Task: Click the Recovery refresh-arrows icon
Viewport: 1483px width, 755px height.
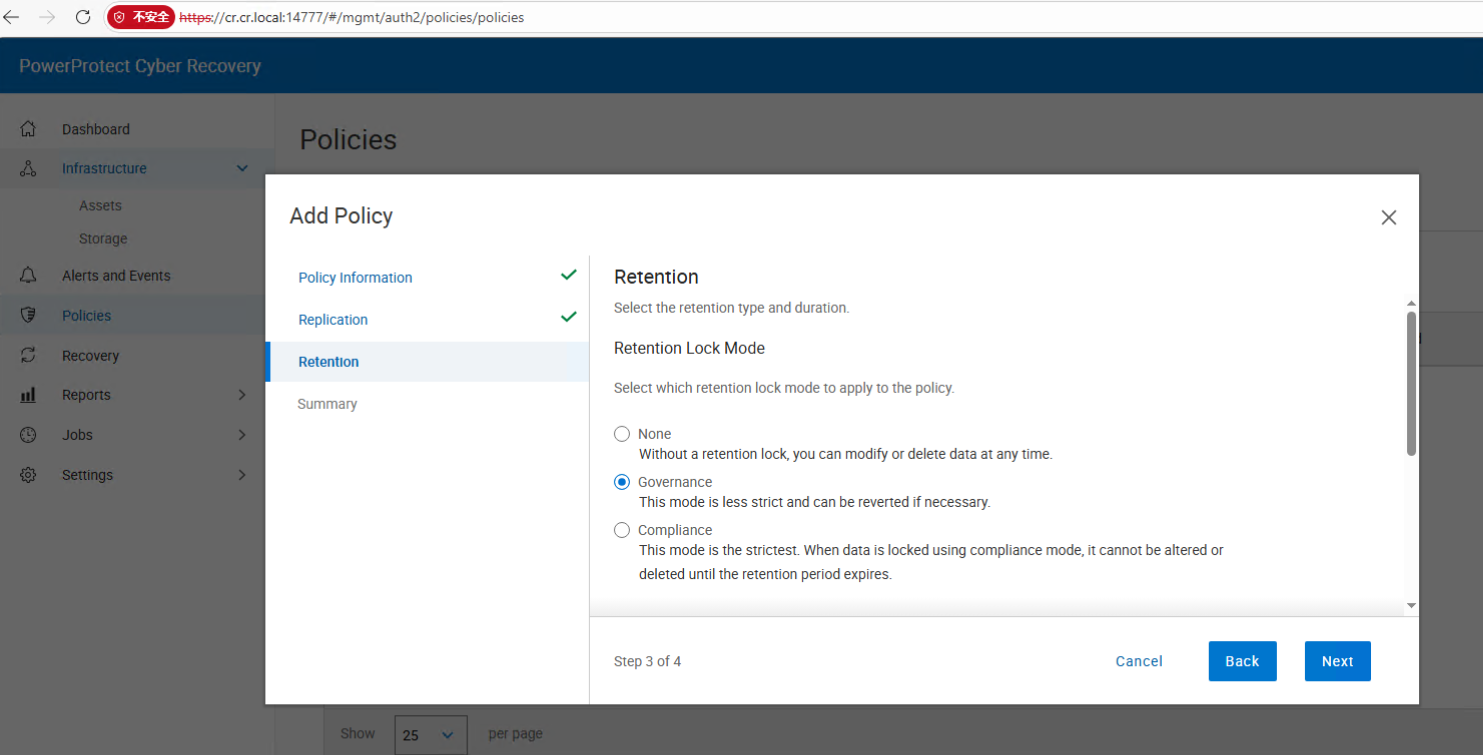Action: 28,355
